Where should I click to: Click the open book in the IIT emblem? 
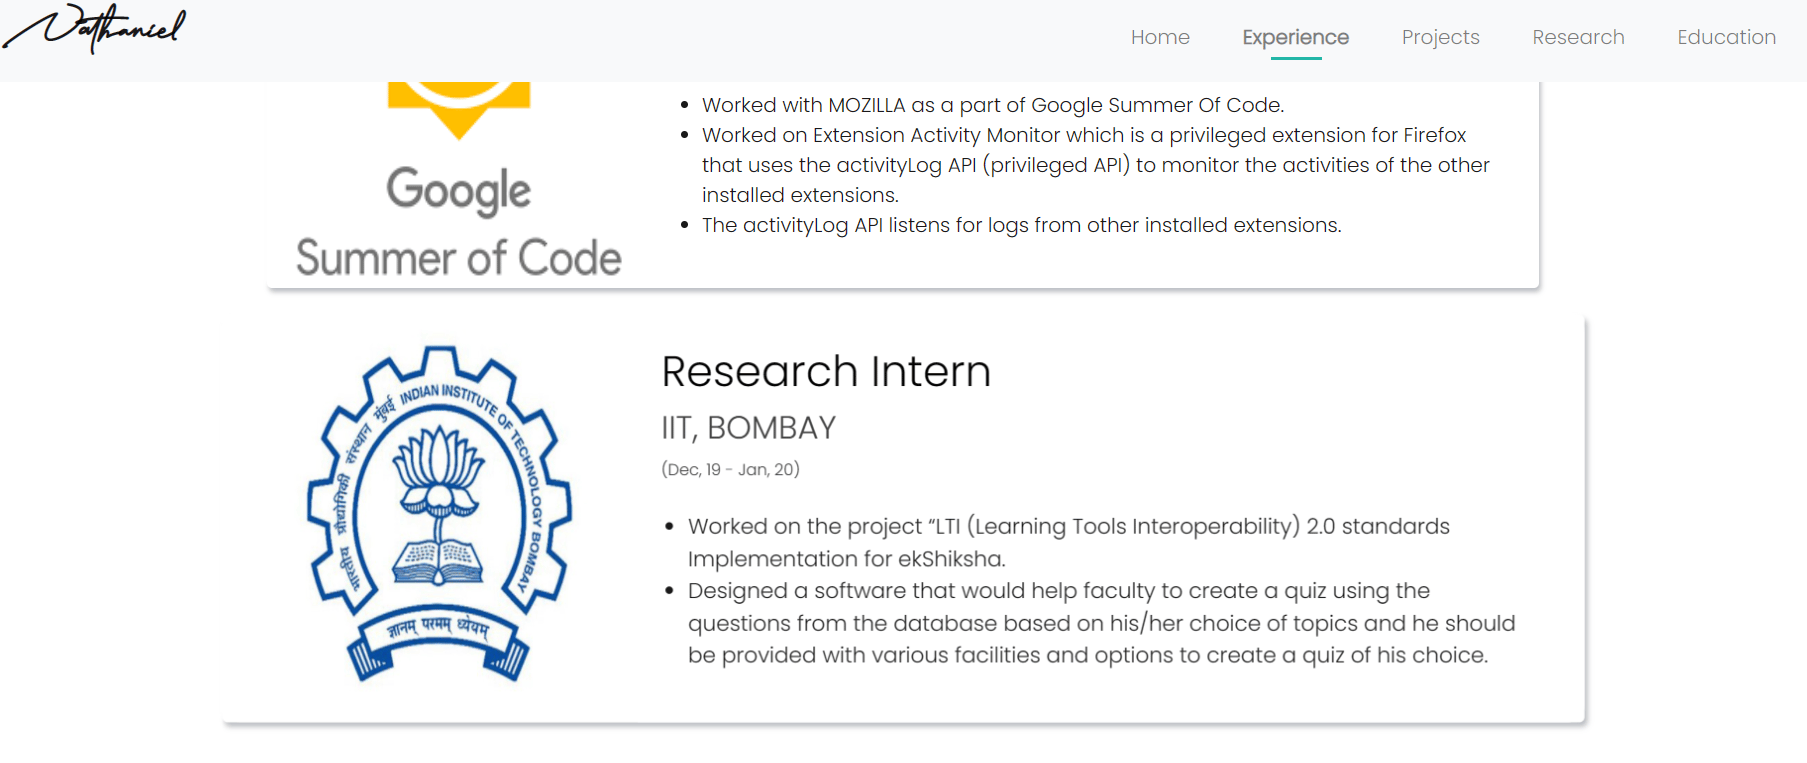tap(438, 562)
